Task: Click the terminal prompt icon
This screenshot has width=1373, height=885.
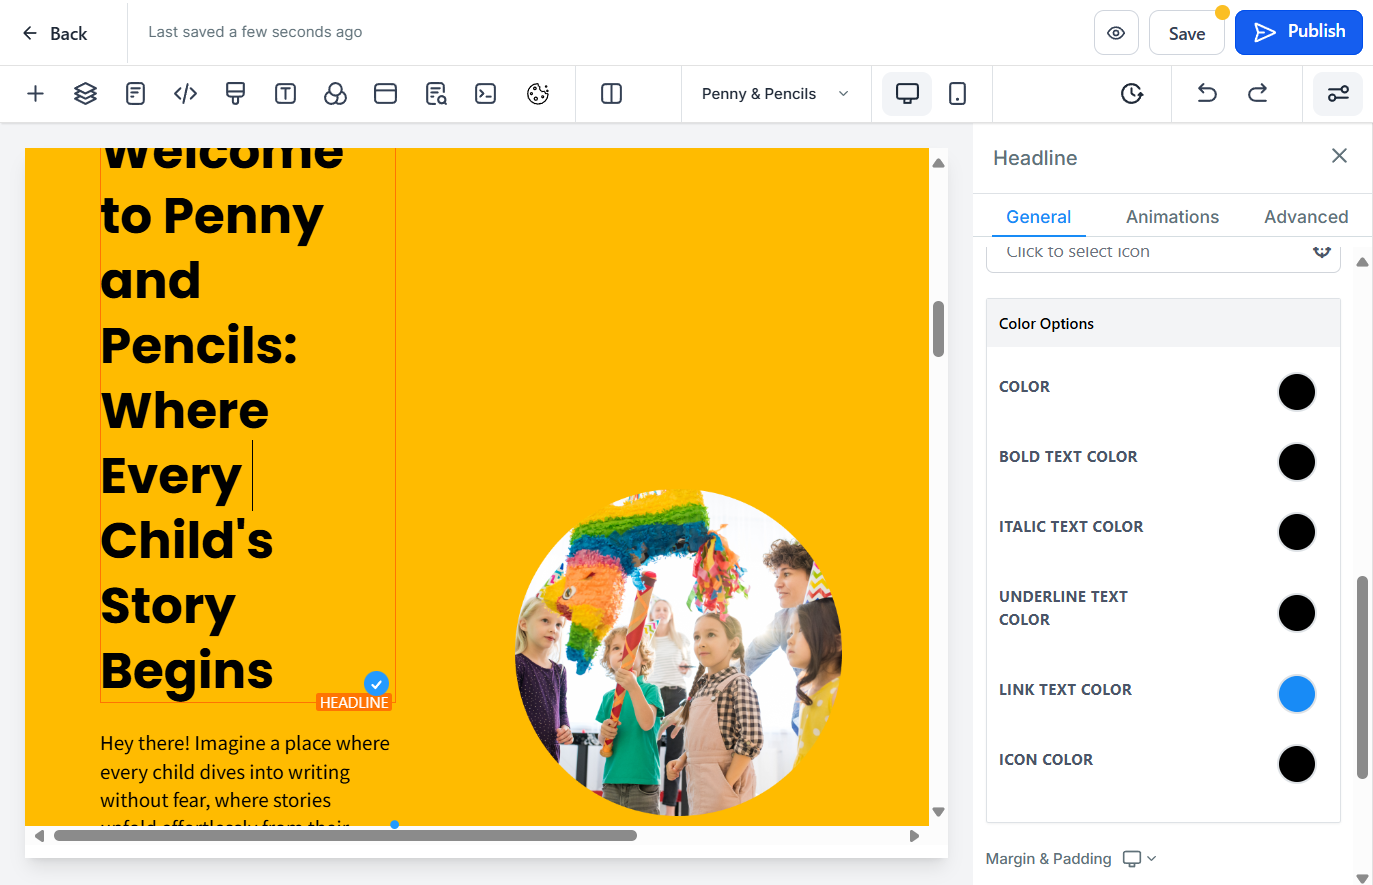Action: click(486, 94)
